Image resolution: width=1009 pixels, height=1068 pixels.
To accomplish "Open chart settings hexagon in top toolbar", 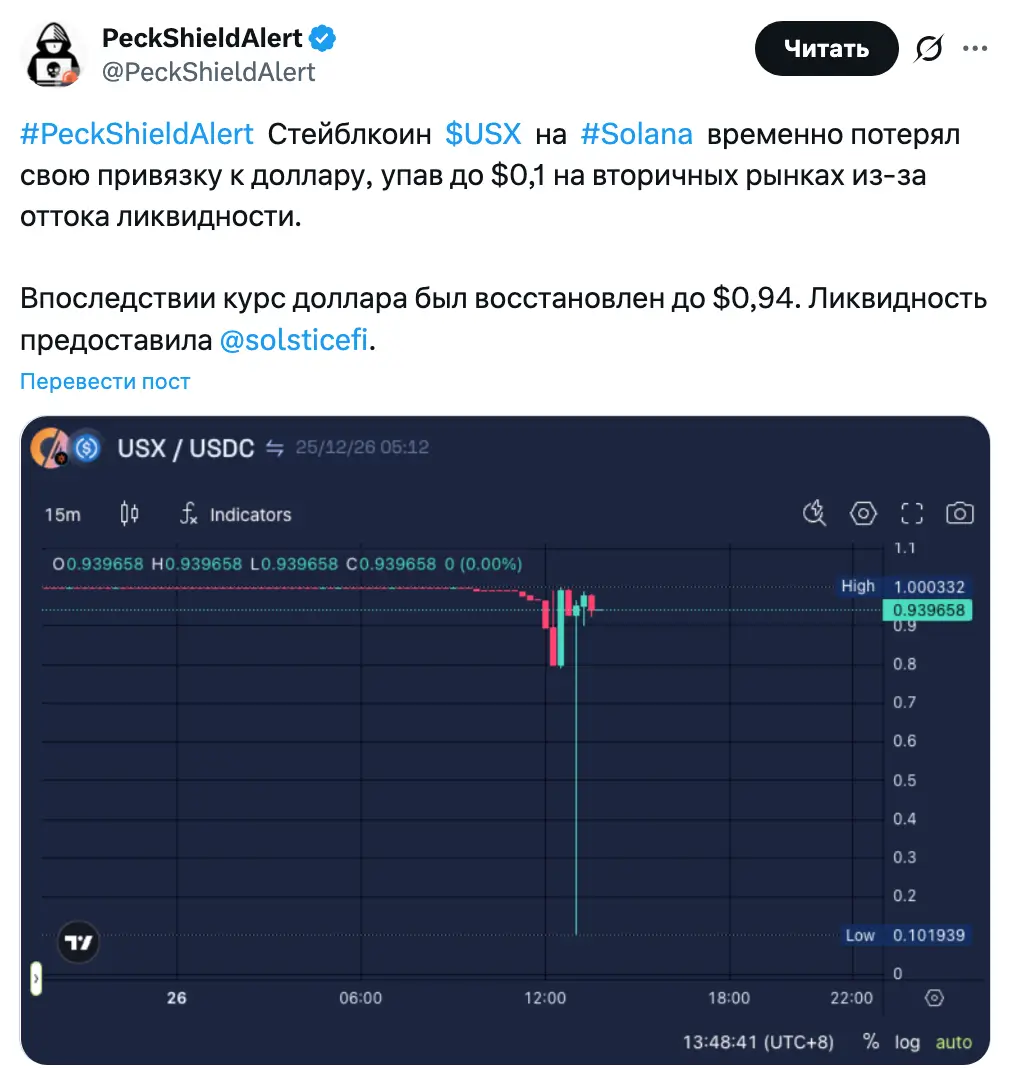I will (x=863, y=514).
